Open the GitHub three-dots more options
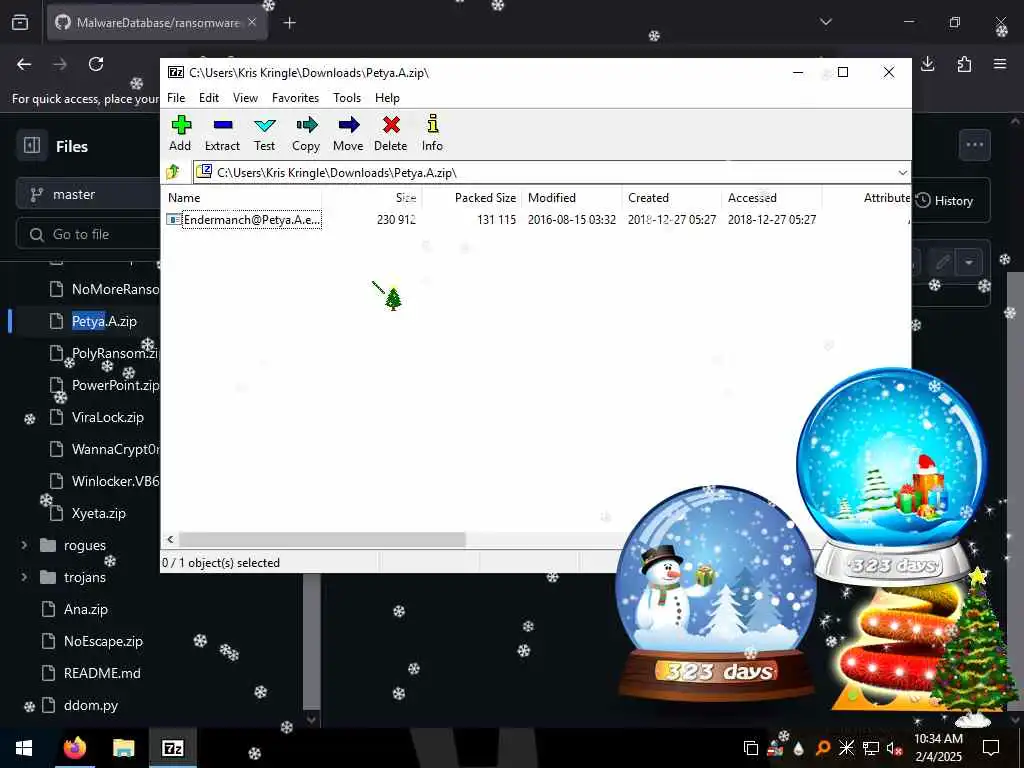Screen dimensions: 1024x768 tap(974, 145)
